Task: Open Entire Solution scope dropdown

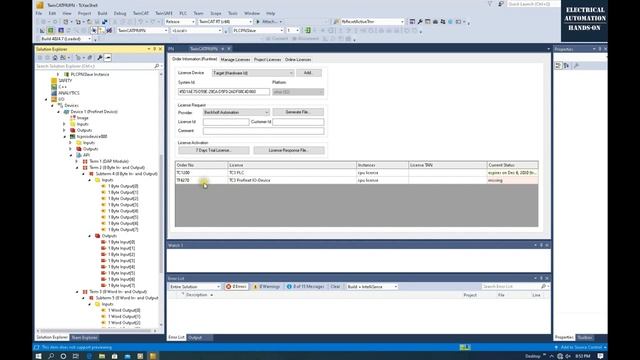Action: tap(195, 287)
